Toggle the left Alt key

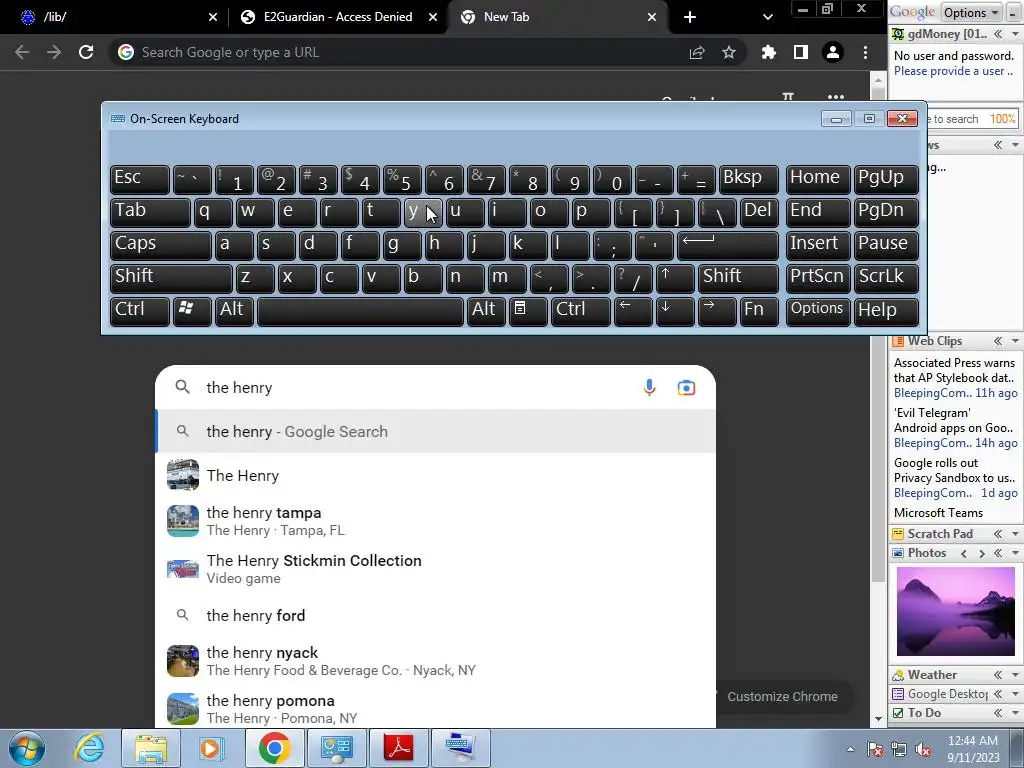tap(234, 312)
